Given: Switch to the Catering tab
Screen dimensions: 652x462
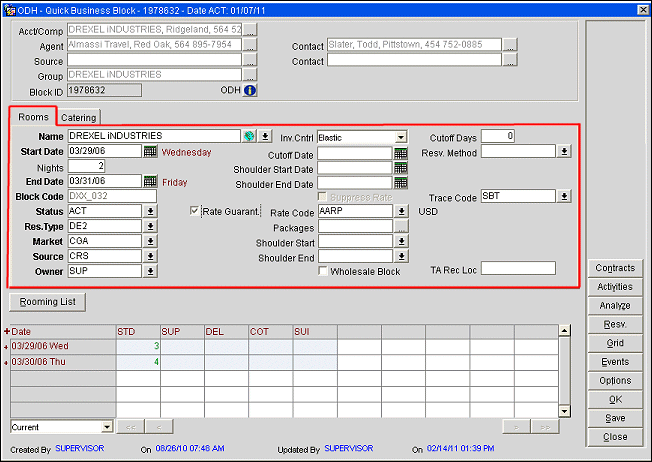Looking at the screenshot, I should (x=78, y=118).
